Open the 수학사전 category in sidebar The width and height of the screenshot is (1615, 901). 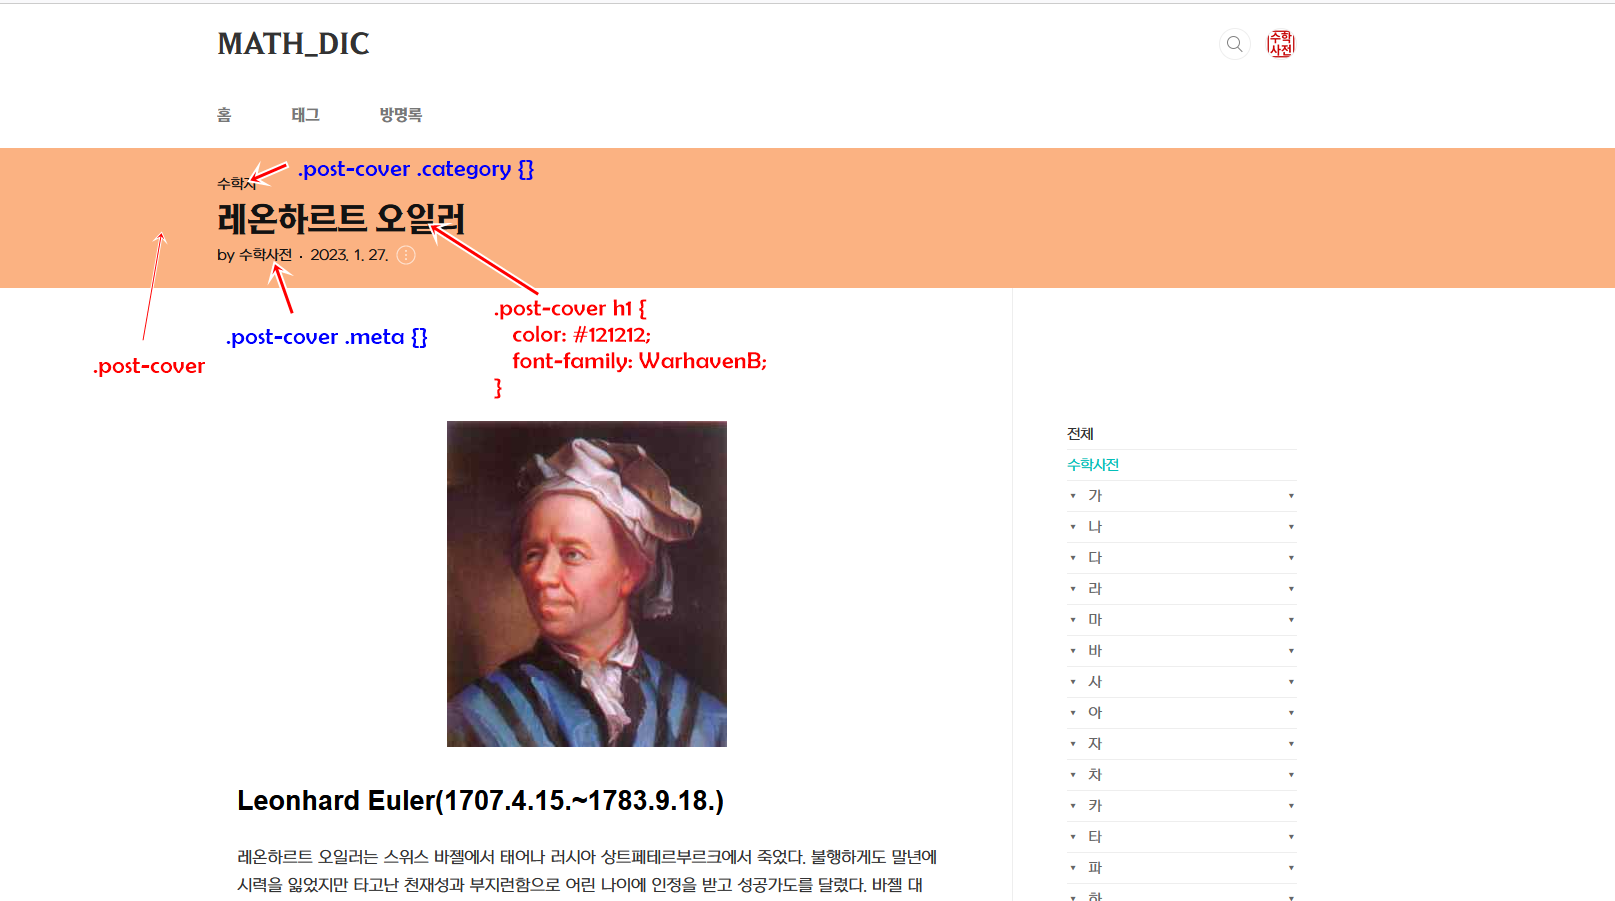click(x=1093, y=465)
